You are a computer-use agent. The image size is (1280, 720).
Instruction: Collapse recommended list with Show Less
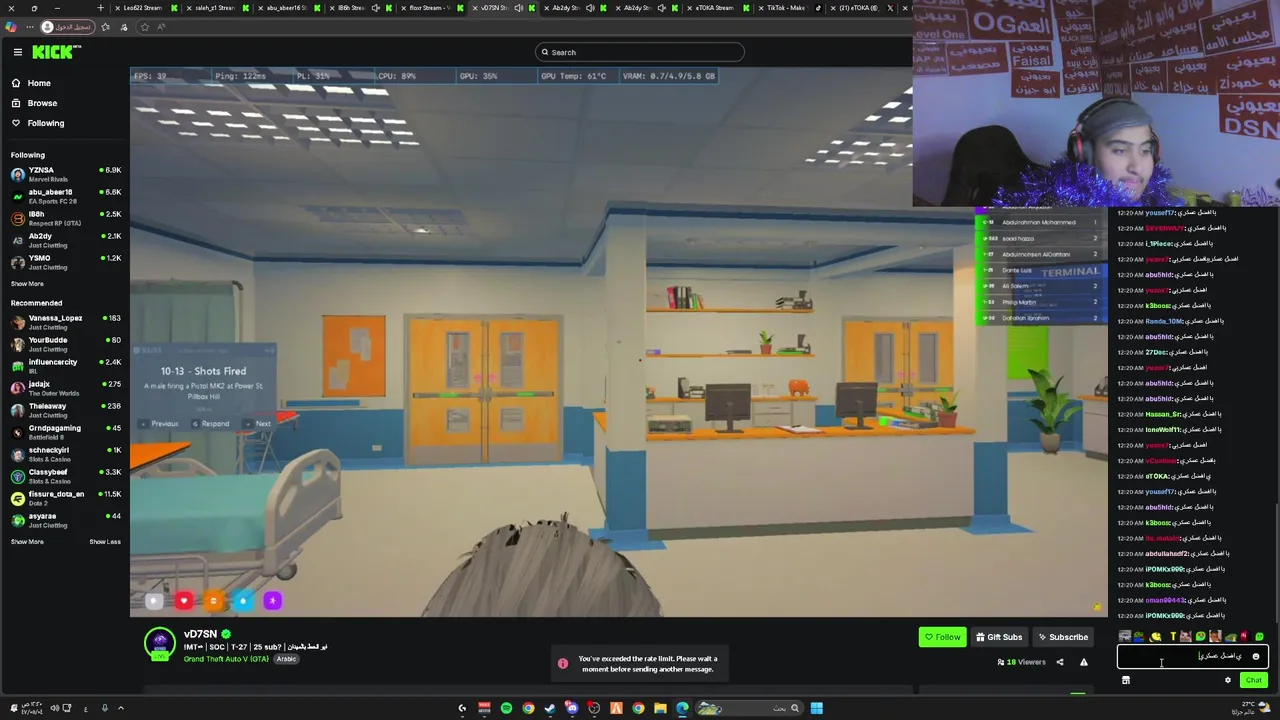coord(105,542)
